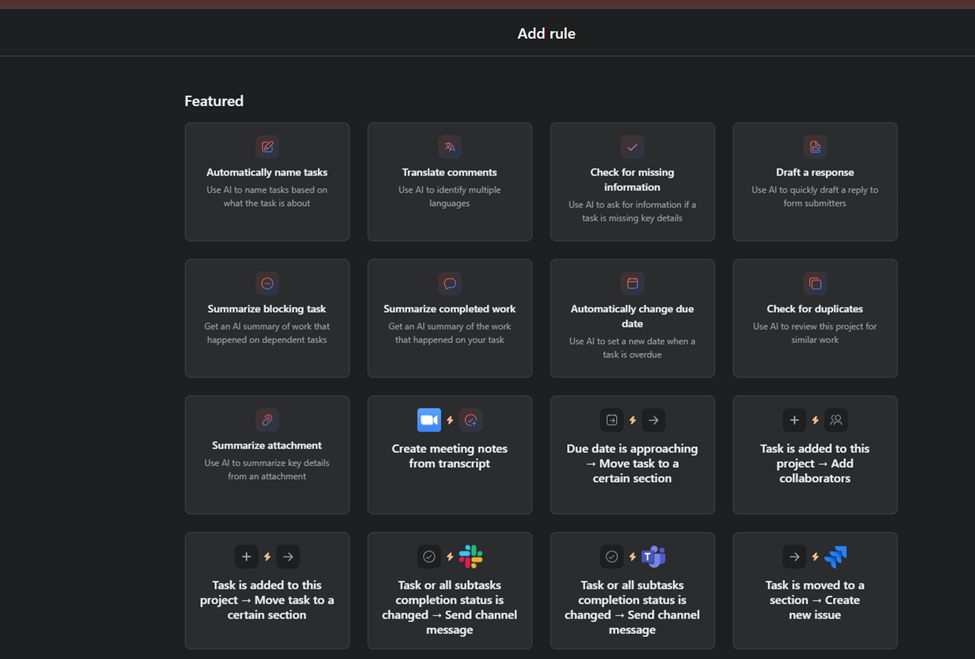
Task: Select the Summarize blocking task rule title
Action: (267, 309)
